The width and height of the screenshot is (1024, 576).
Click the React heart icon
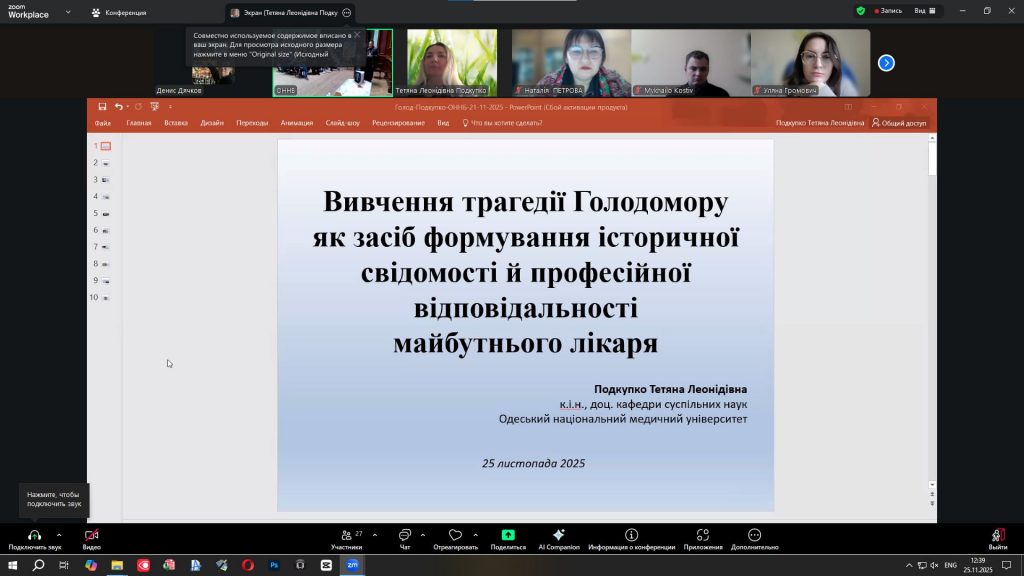455,536
